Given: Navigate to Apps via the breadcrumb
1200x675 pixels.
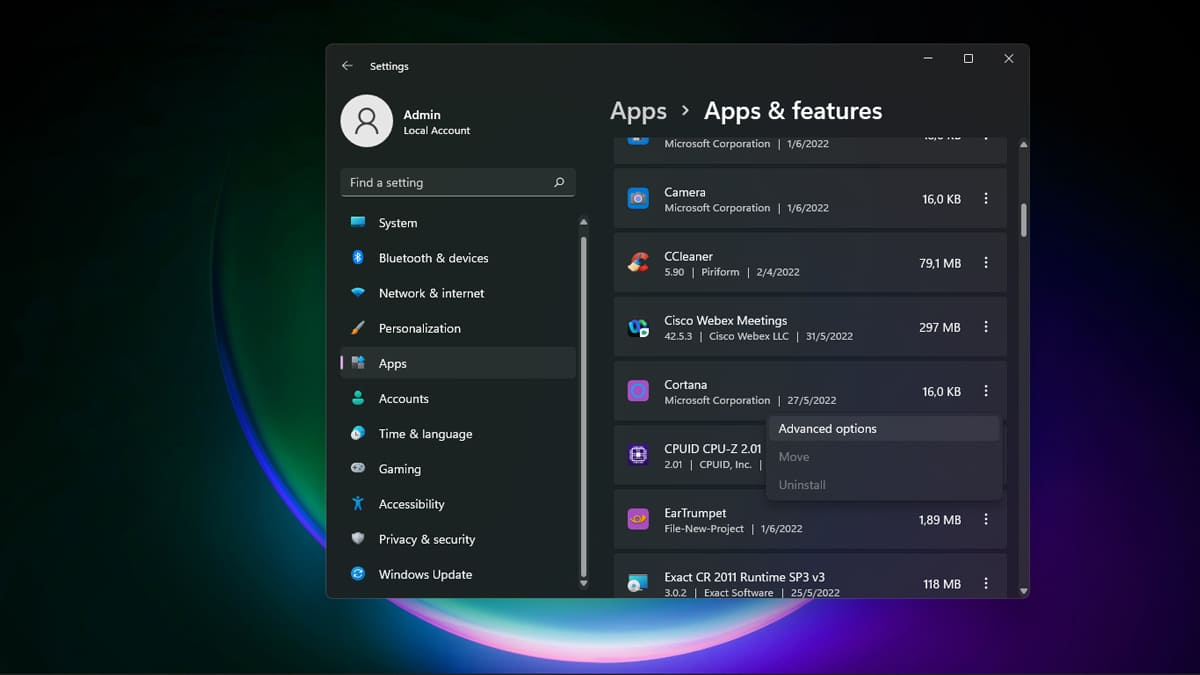Looking at the screenshot, I should coord(638,110).
